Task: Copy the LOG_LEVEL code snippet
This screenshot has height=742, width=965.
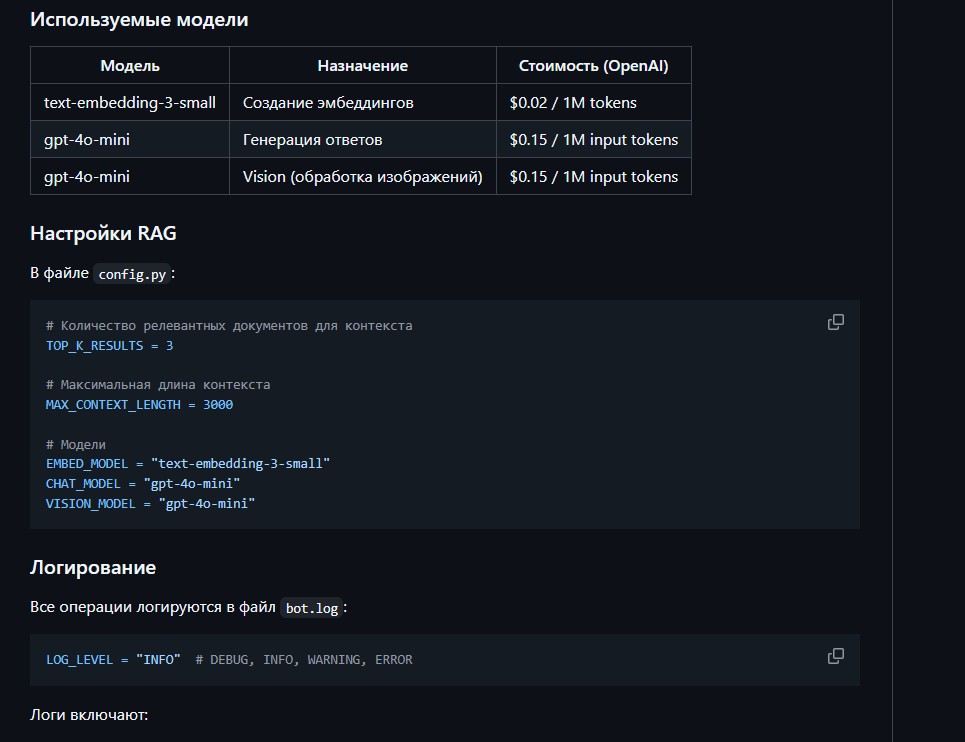Action: pyautogui.click(x=836, y=656)
